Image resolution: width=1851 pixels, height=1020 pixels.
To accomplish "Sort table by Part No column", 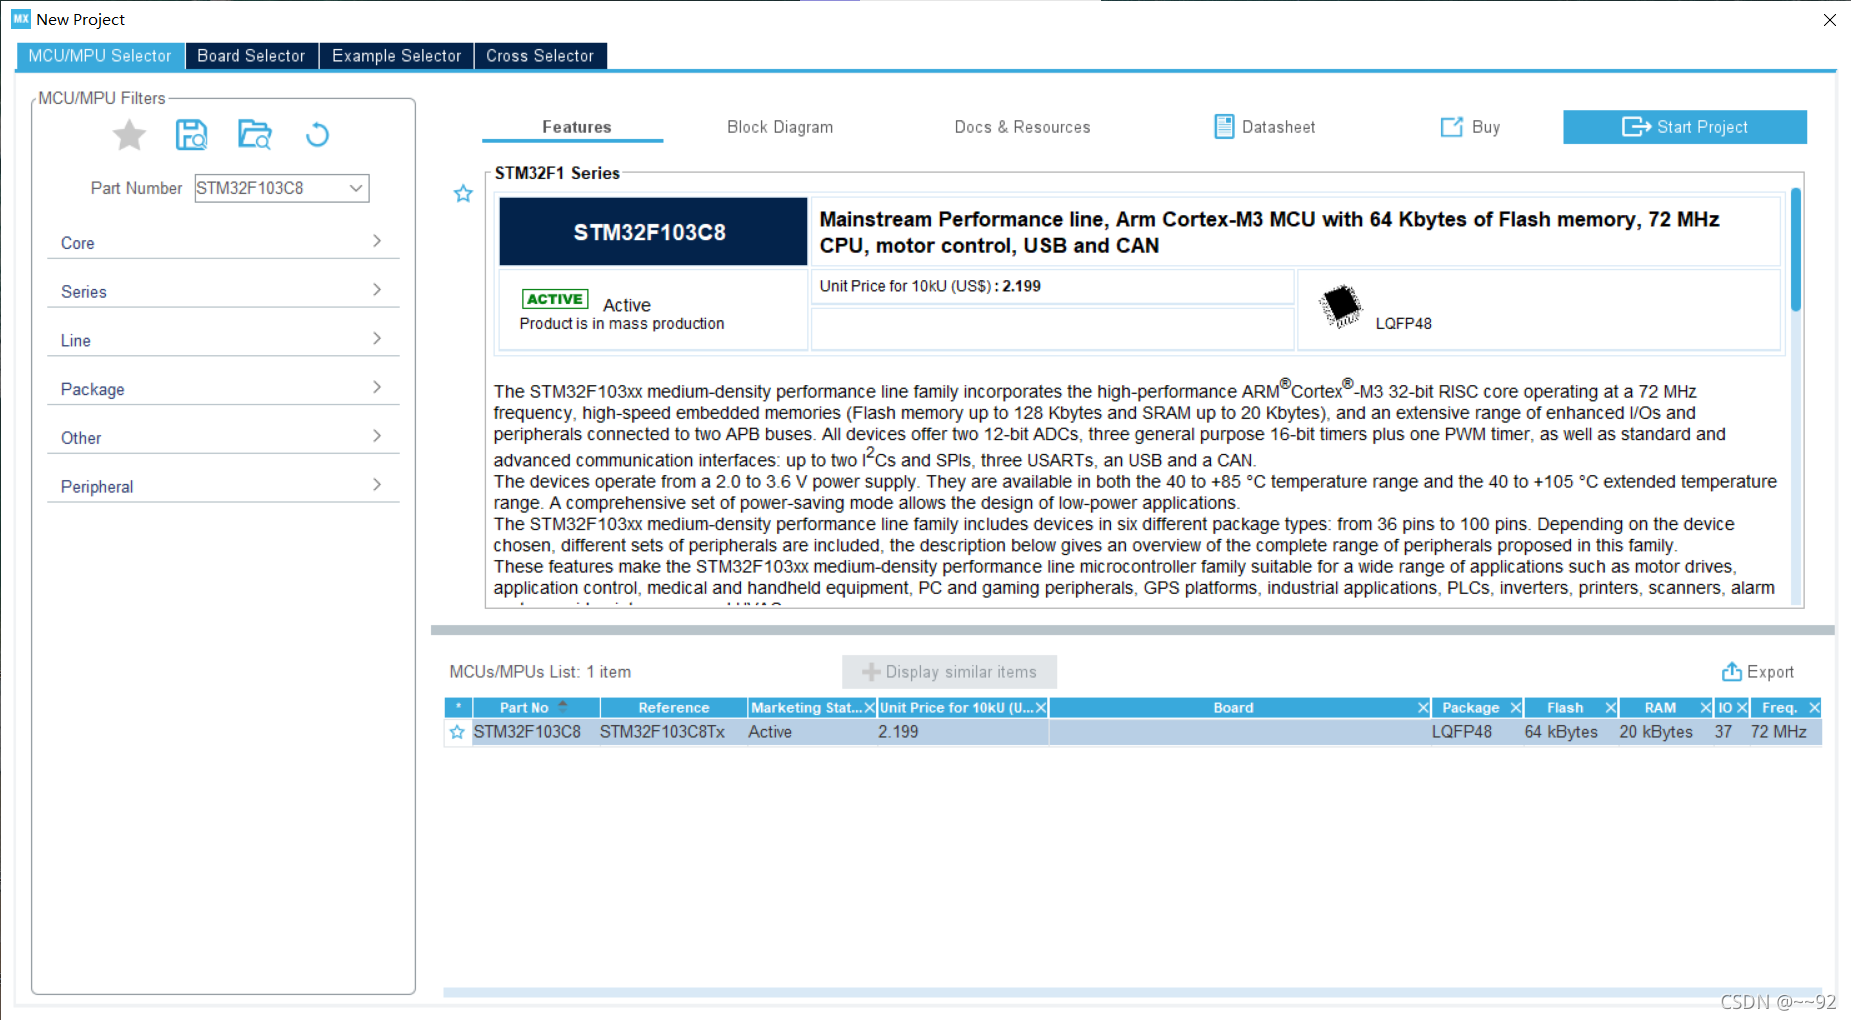I will [x=536, y=708].
